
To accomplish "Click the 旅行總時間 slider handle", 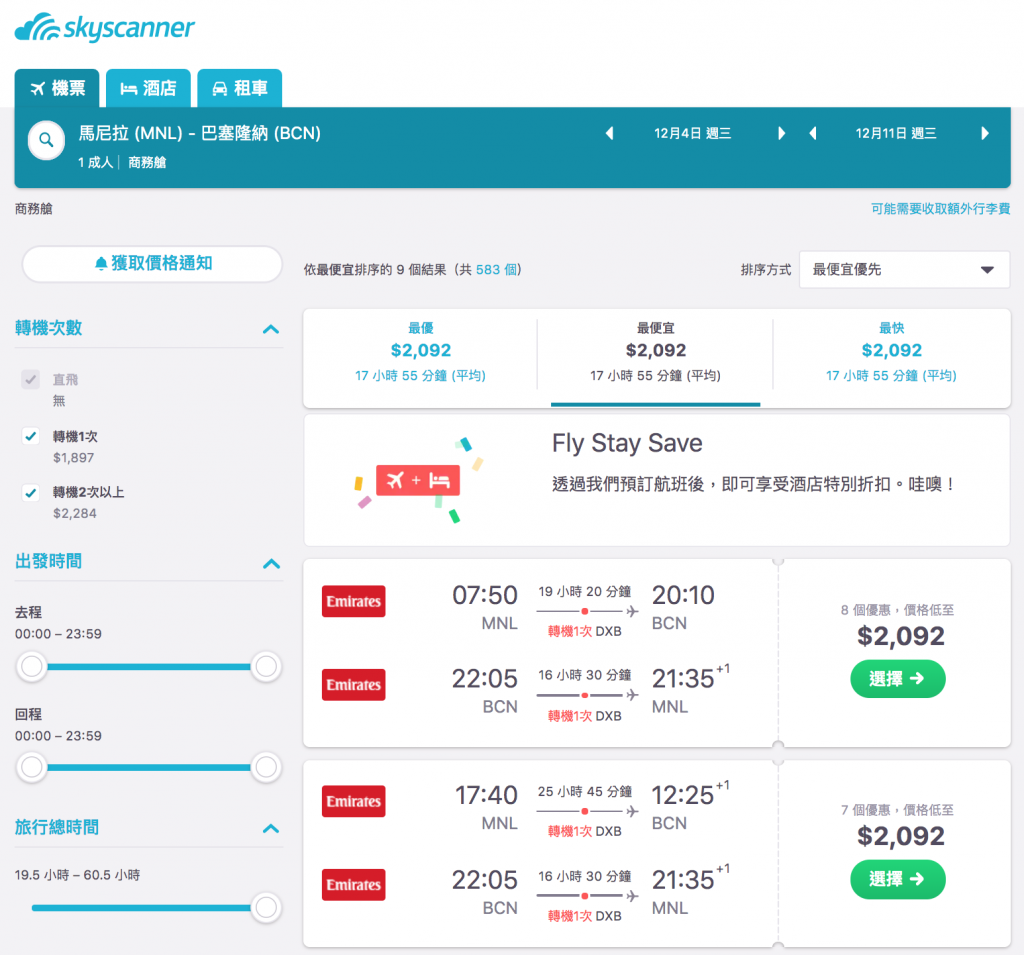I will click(266, 907).
